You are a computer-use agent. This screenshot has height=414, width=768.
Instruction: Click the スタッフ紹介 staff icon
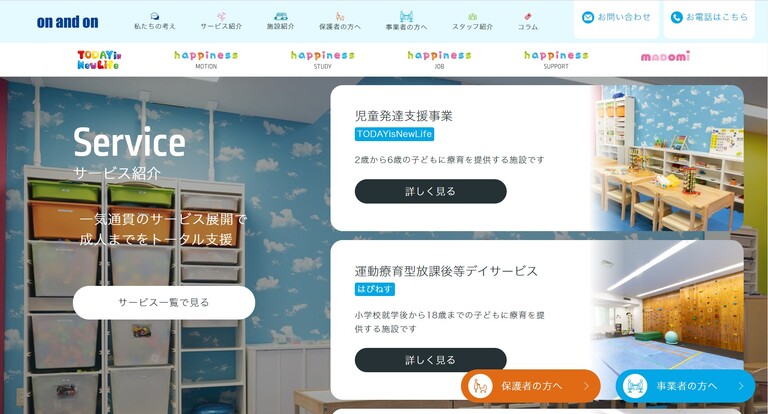473,16
